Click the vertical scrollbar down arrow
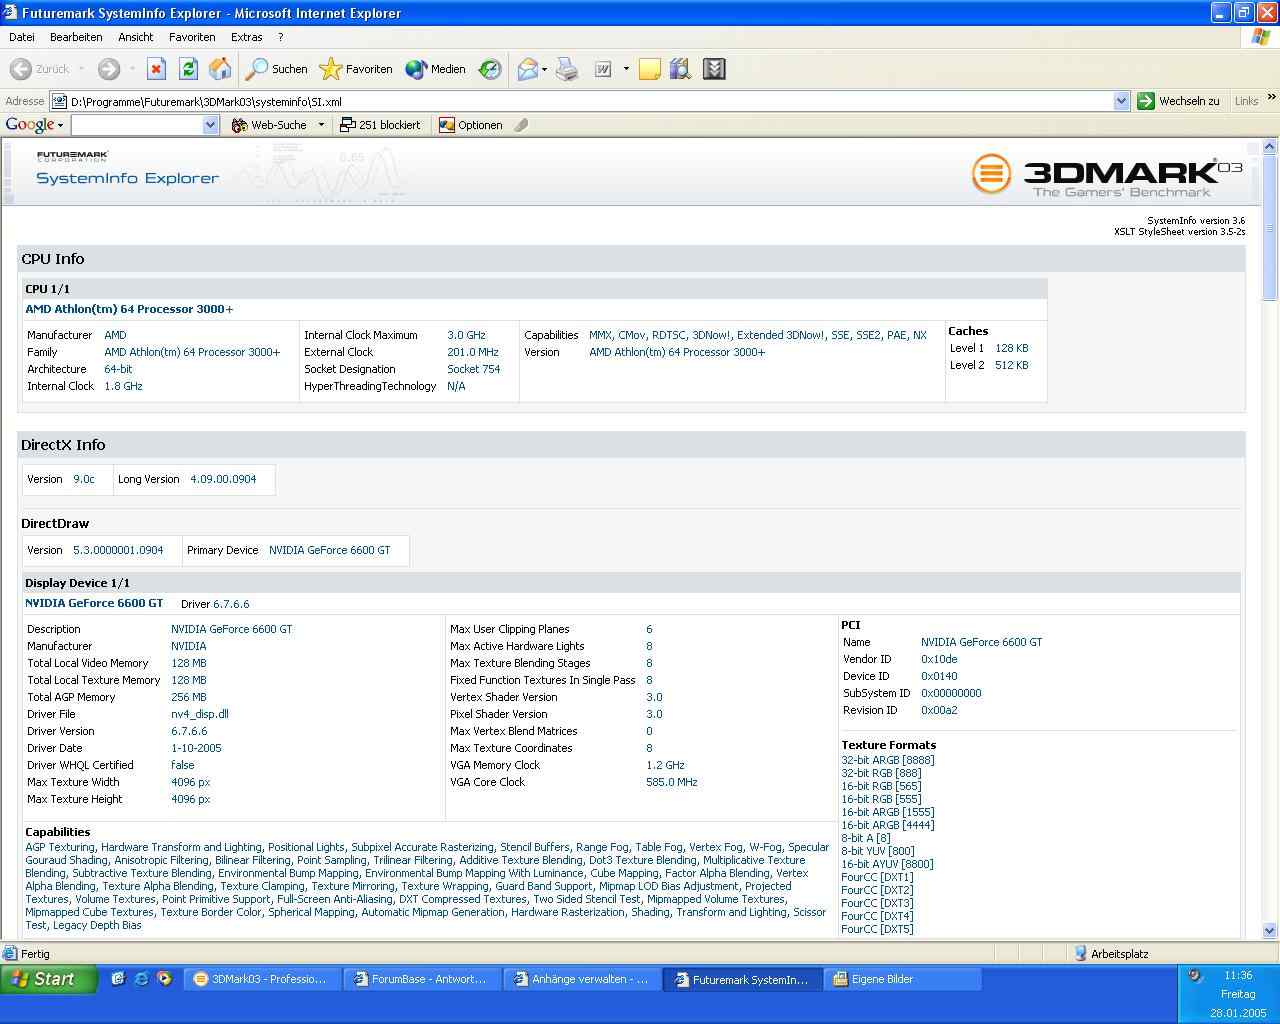 1270,930
